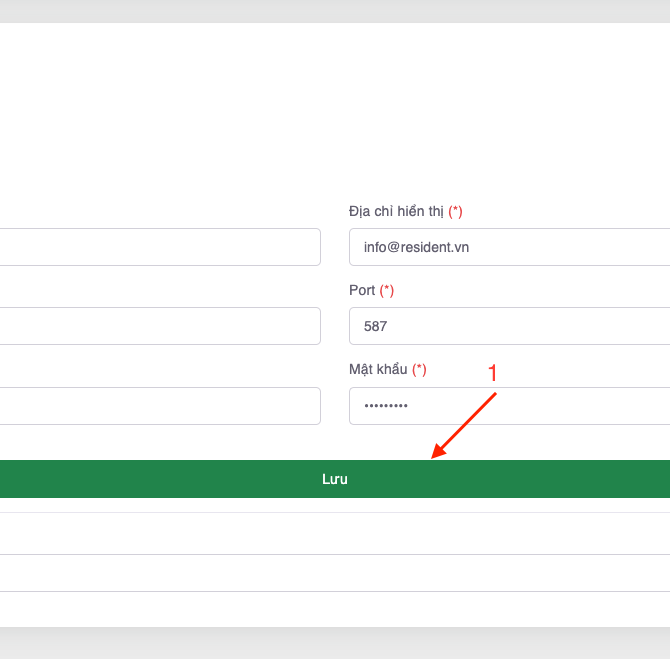Click the empty field left of Mật khẩu

click(x=160, y=406)
